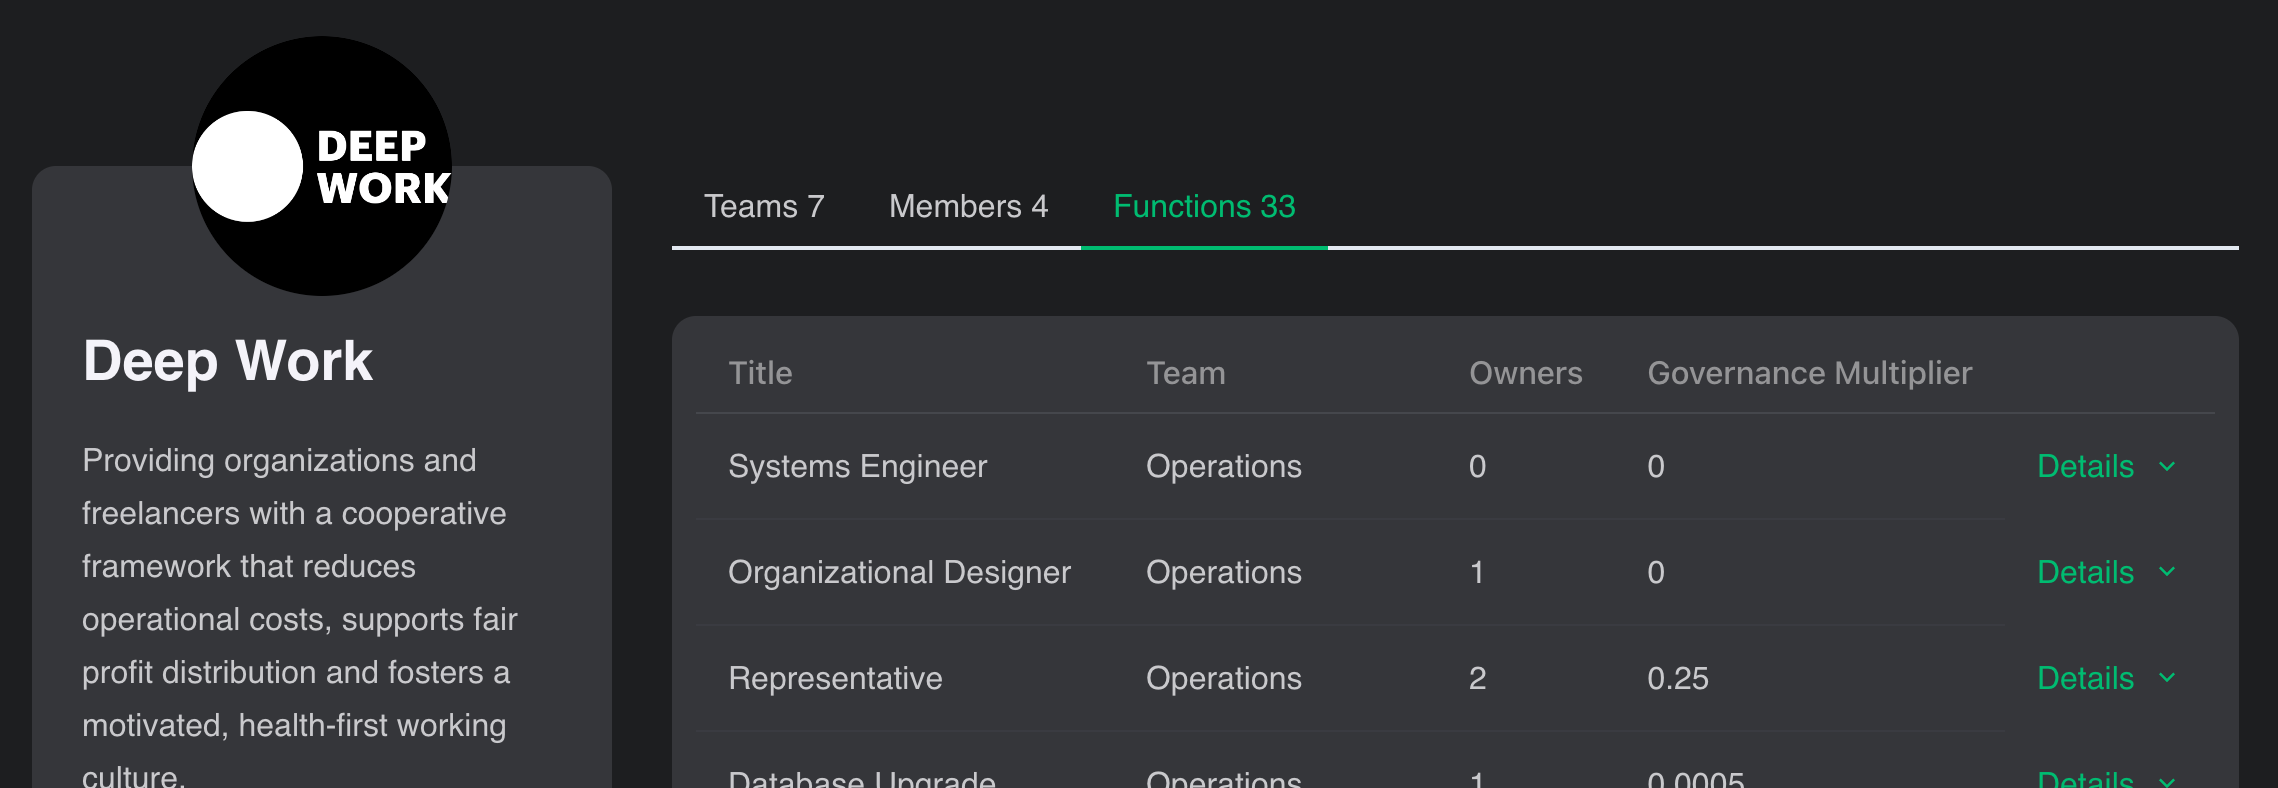Toggle the chevron beside Representative's Details
The image size is (2278, 788).
2167,678
